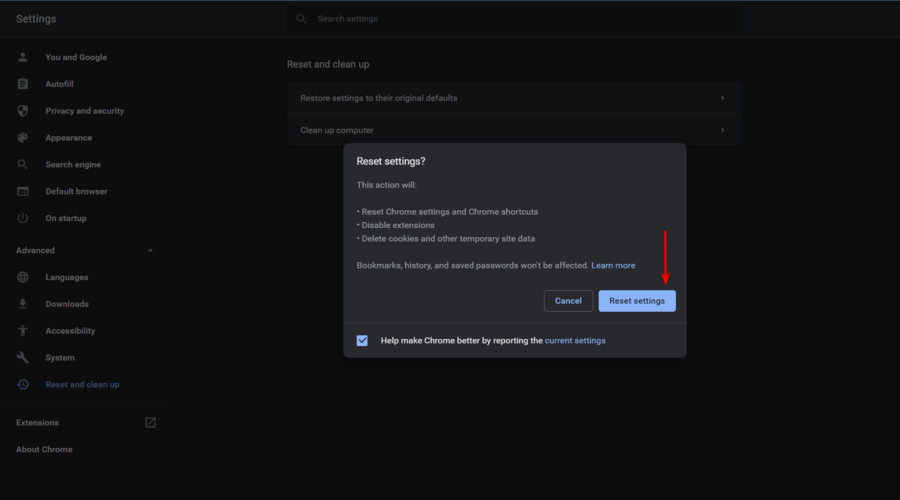The width and height of the screenshot is (900, 500).
Task: Open About Chrome page
Action: point(44,449)
